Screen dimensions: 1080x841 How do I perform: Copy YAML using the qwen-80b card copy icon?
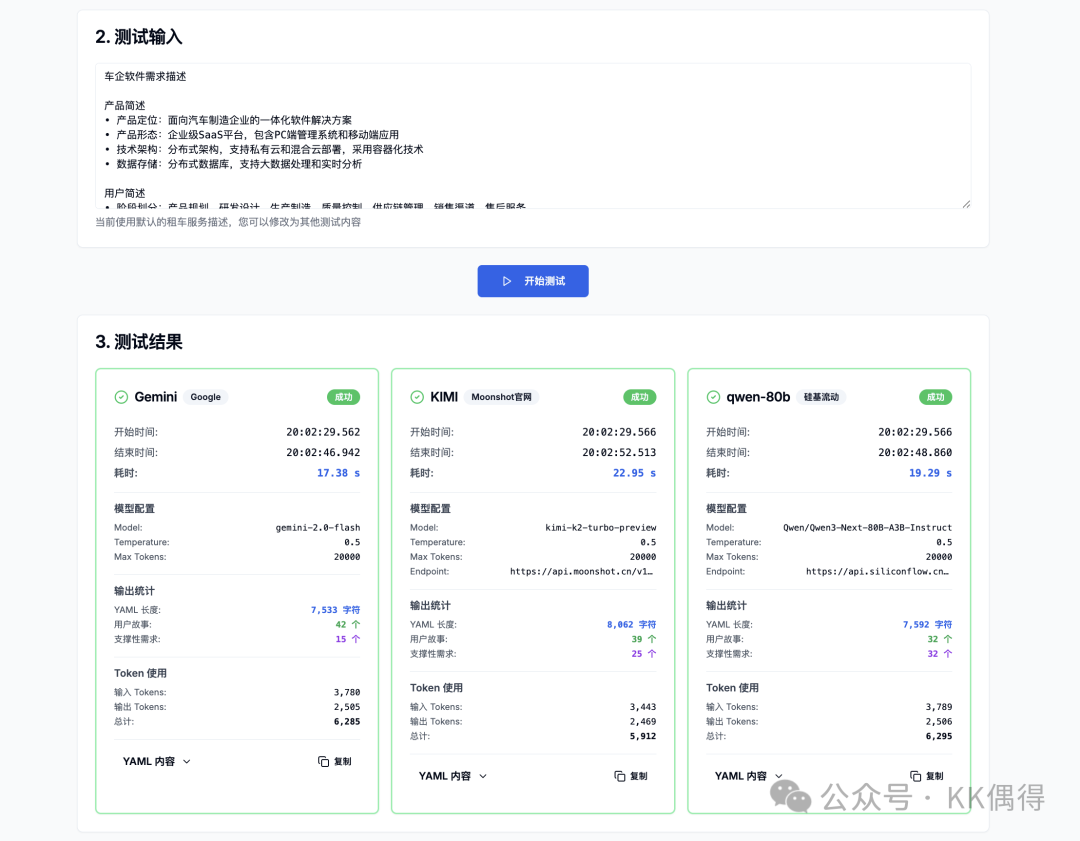pyautogui.click(x=916, y=776)
